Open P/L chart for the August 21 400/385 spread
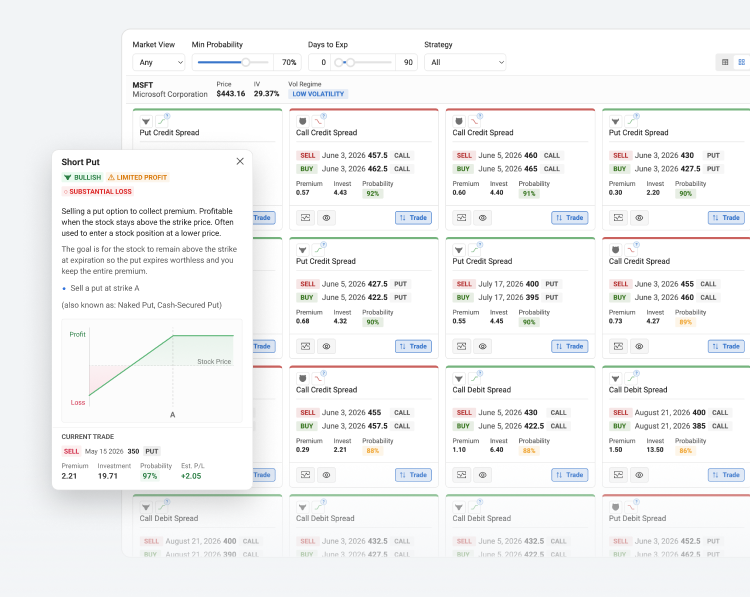 [618, 475]
